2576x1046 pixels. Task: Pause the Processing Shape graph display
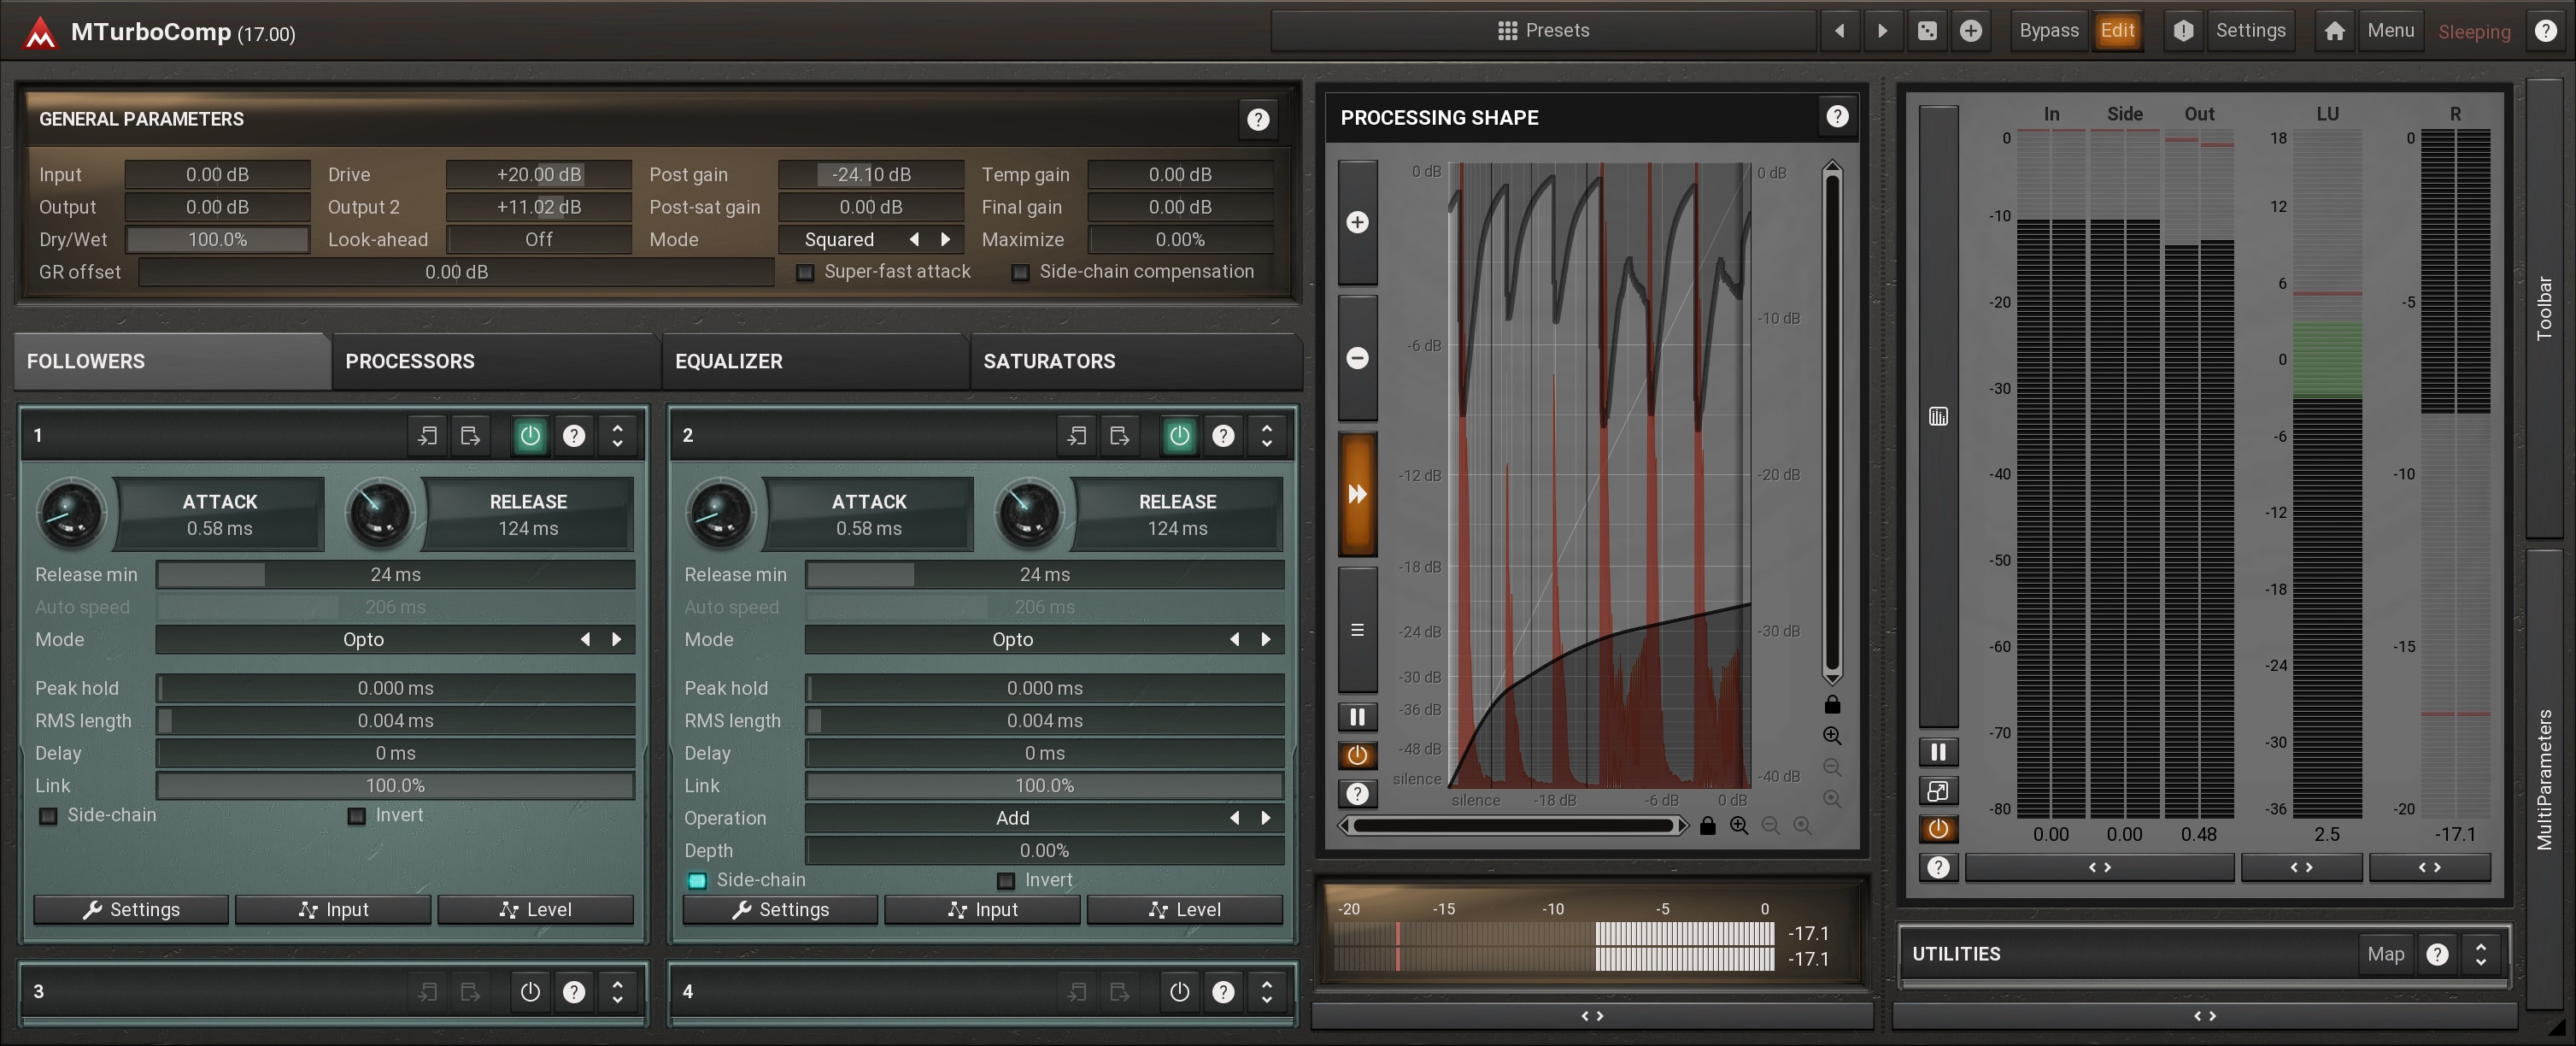1357,716
